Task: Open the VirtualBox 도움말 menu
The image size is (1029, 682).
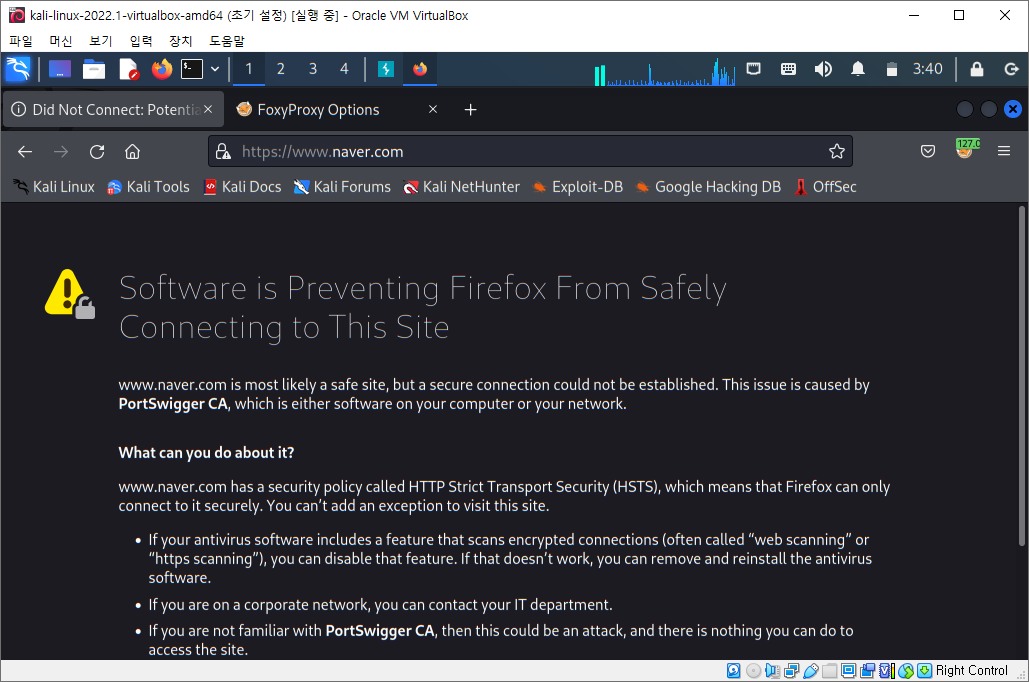Action: click(226, 41)
